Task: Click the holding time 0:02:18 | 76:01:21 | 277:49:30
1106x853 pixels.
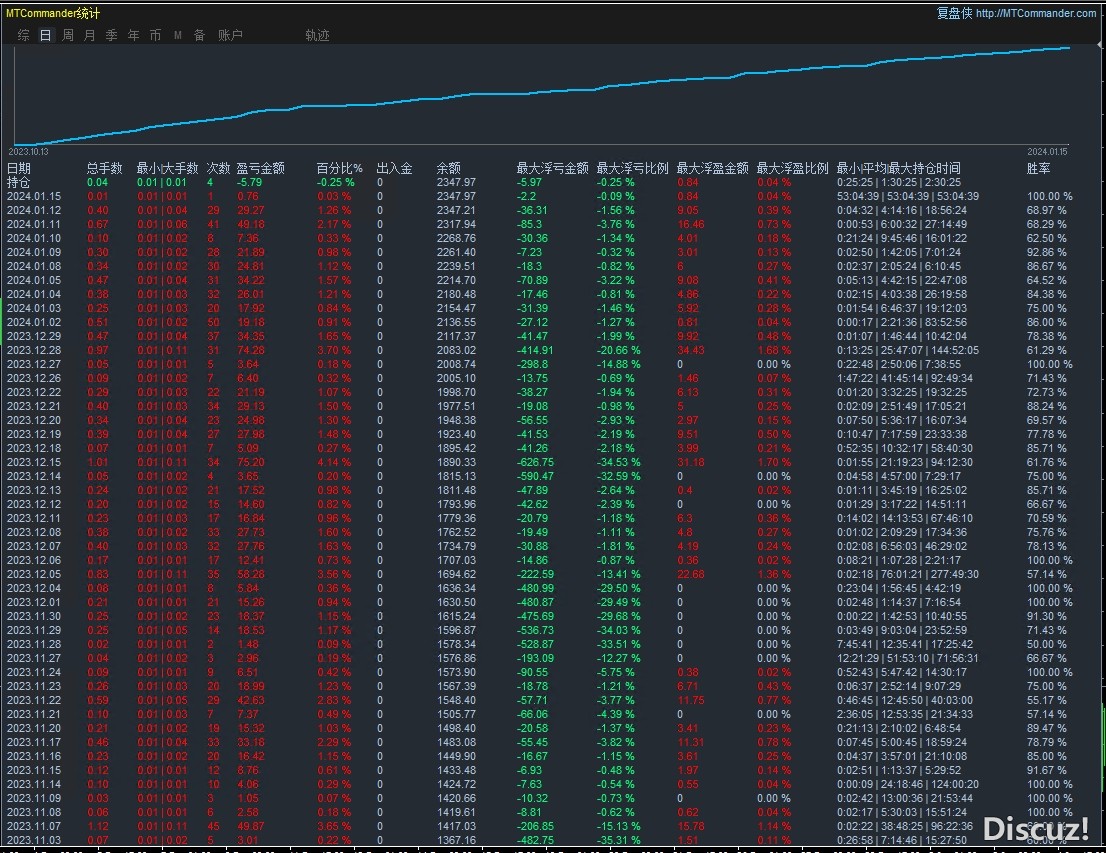Action: [908, 574]
